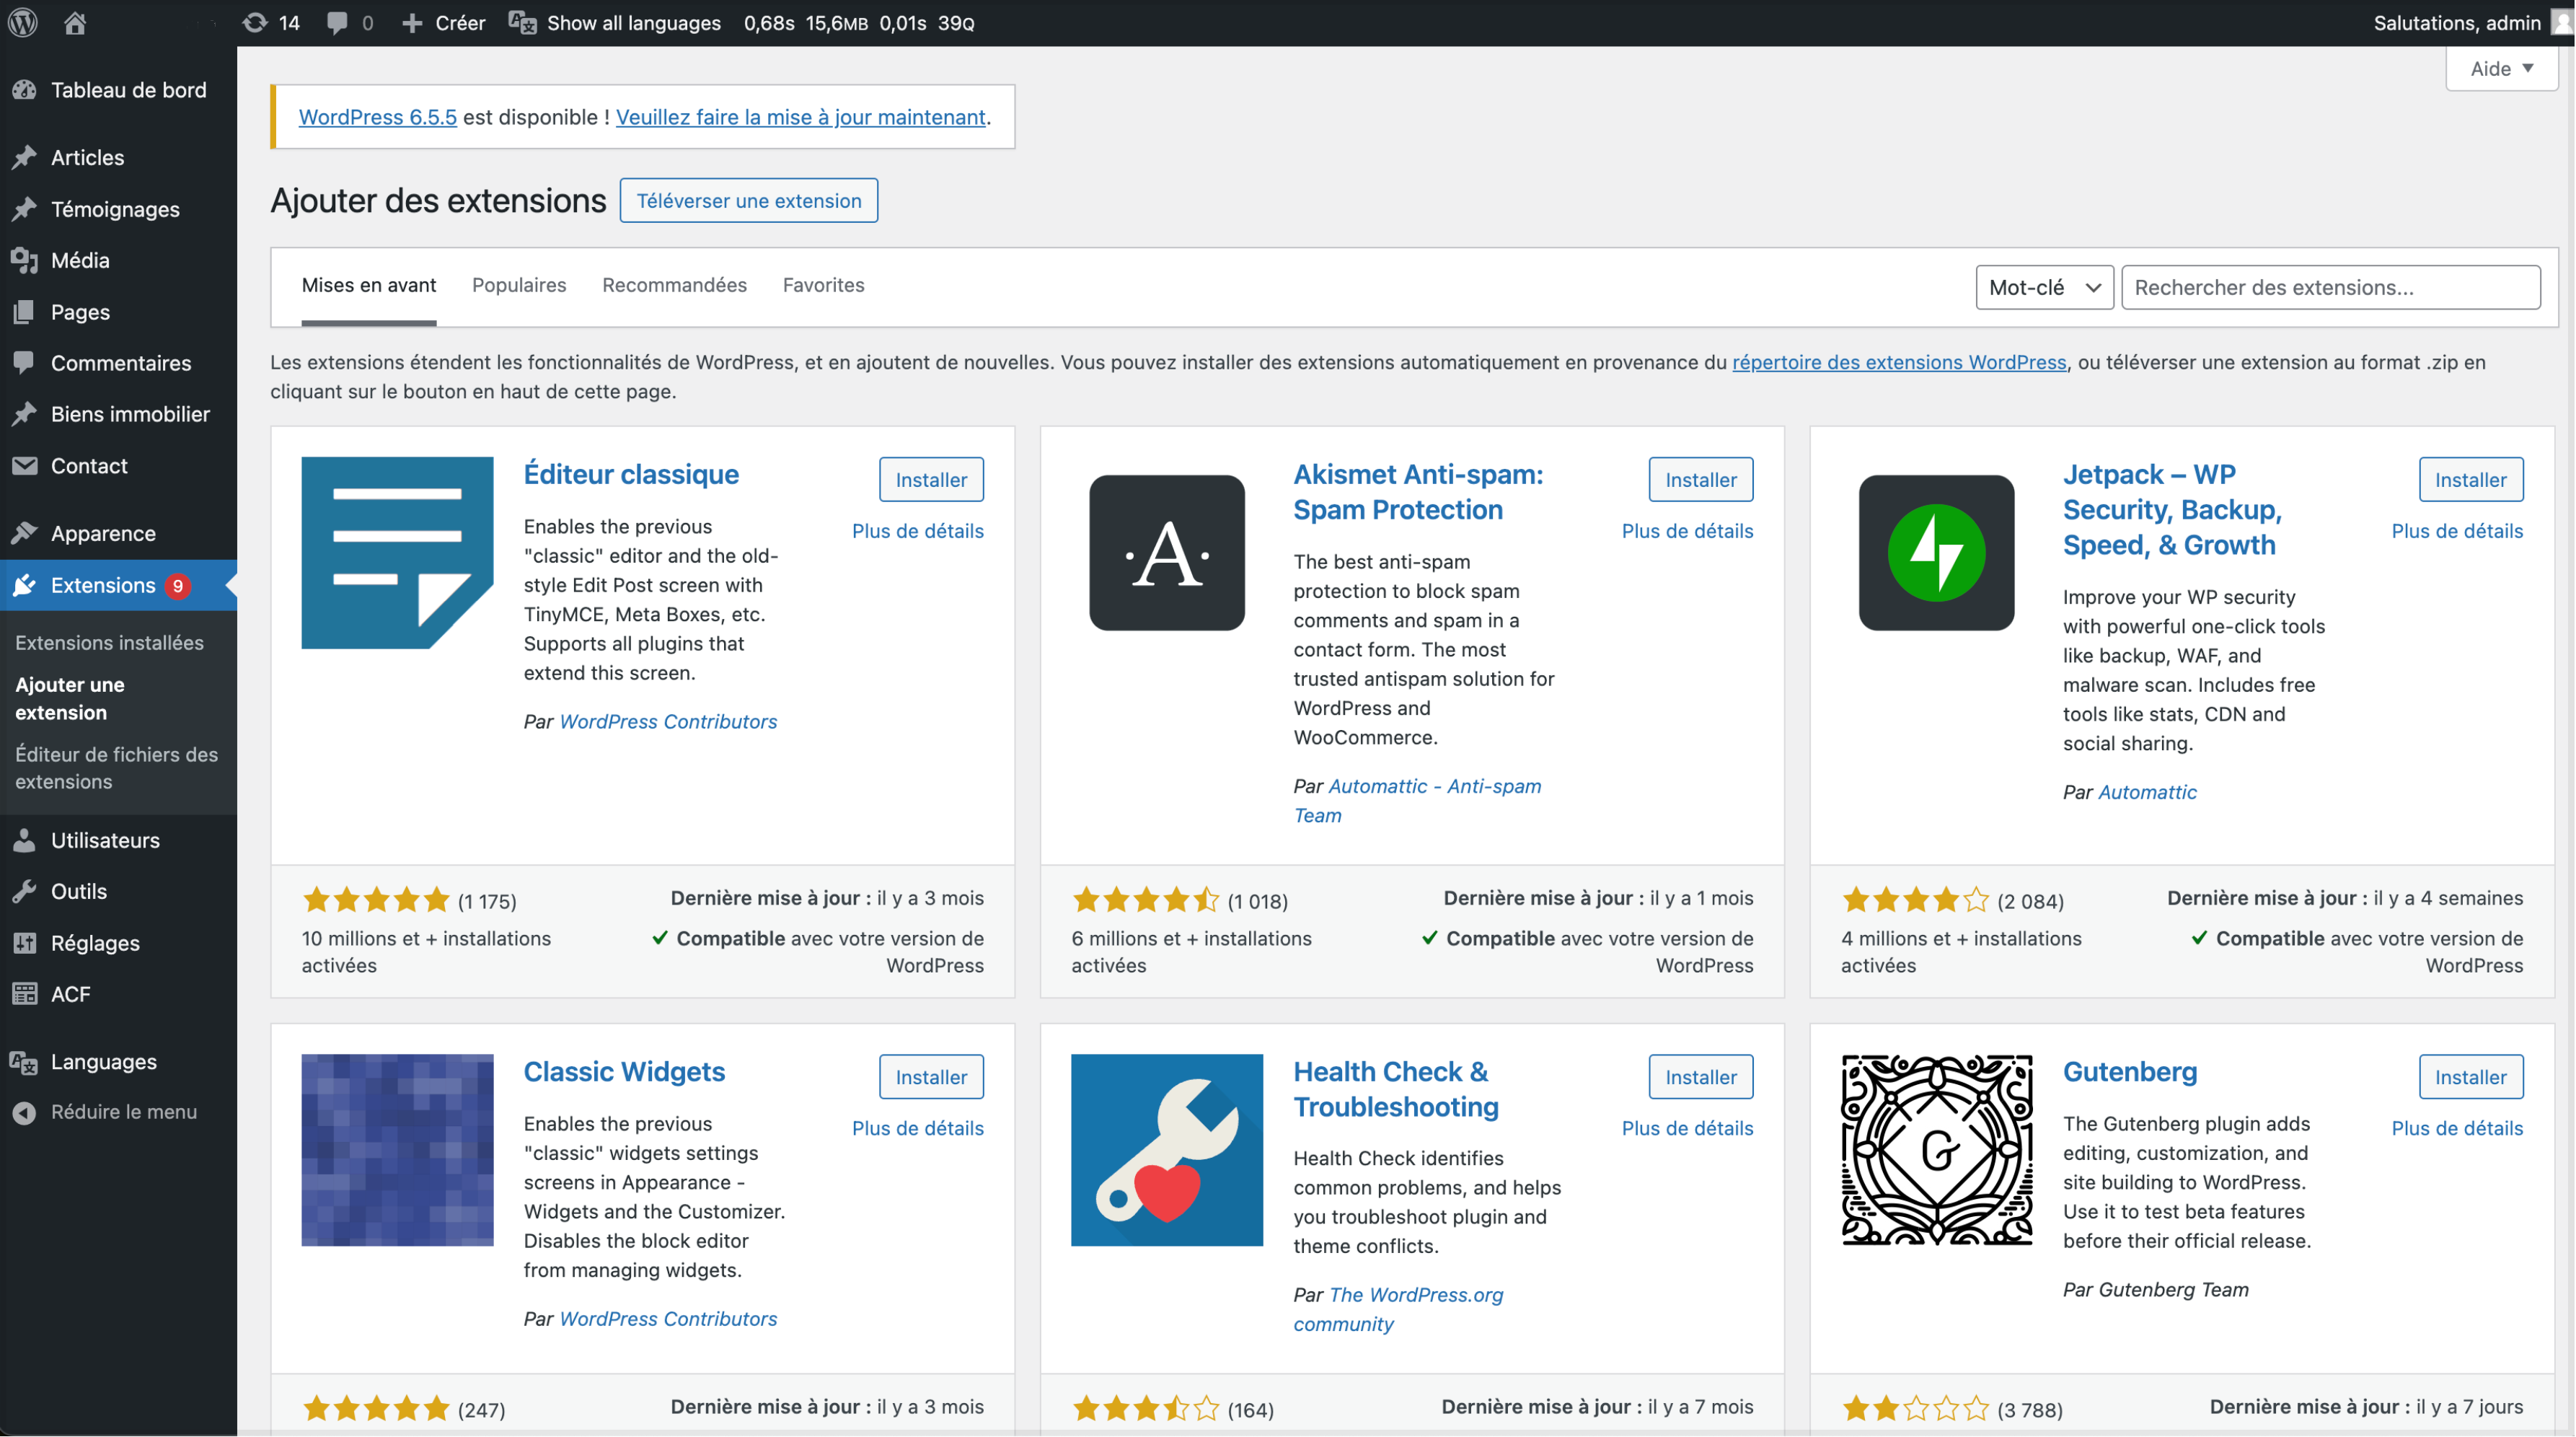Open the Mot-clé search type dropdown
Viewport: 2576px width, 1437px height.
(x=2043, y=287)
